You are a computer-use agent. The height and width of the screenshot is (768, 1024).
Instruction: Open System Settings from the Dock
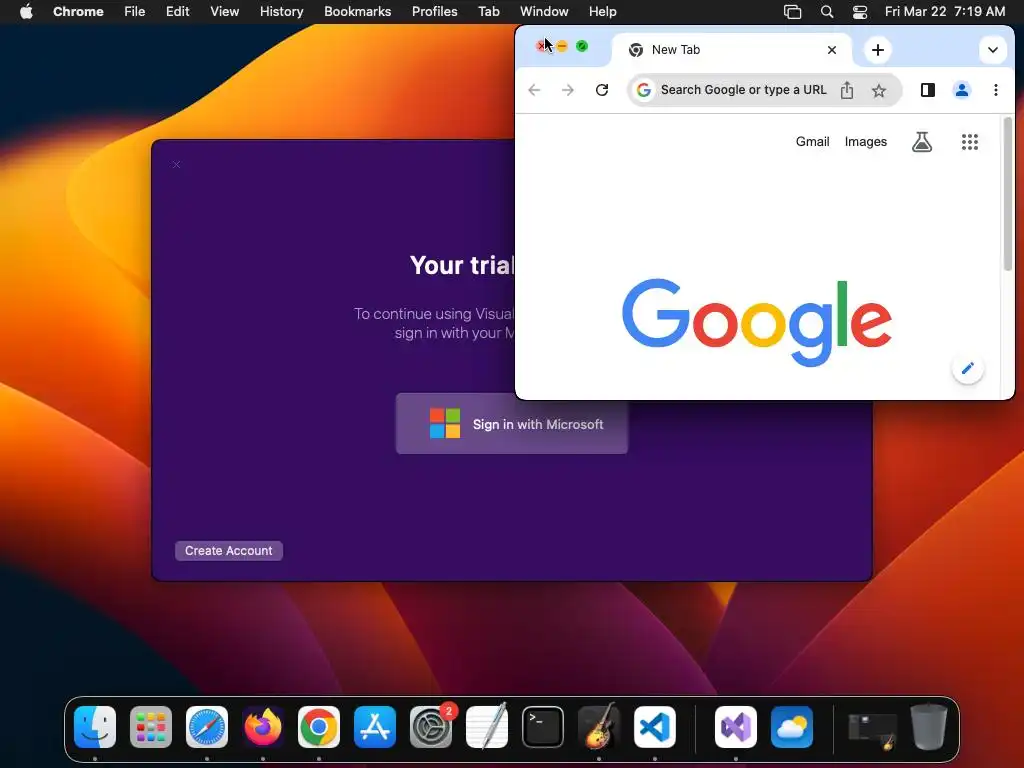pyautogui.click(x=431, y=727)
